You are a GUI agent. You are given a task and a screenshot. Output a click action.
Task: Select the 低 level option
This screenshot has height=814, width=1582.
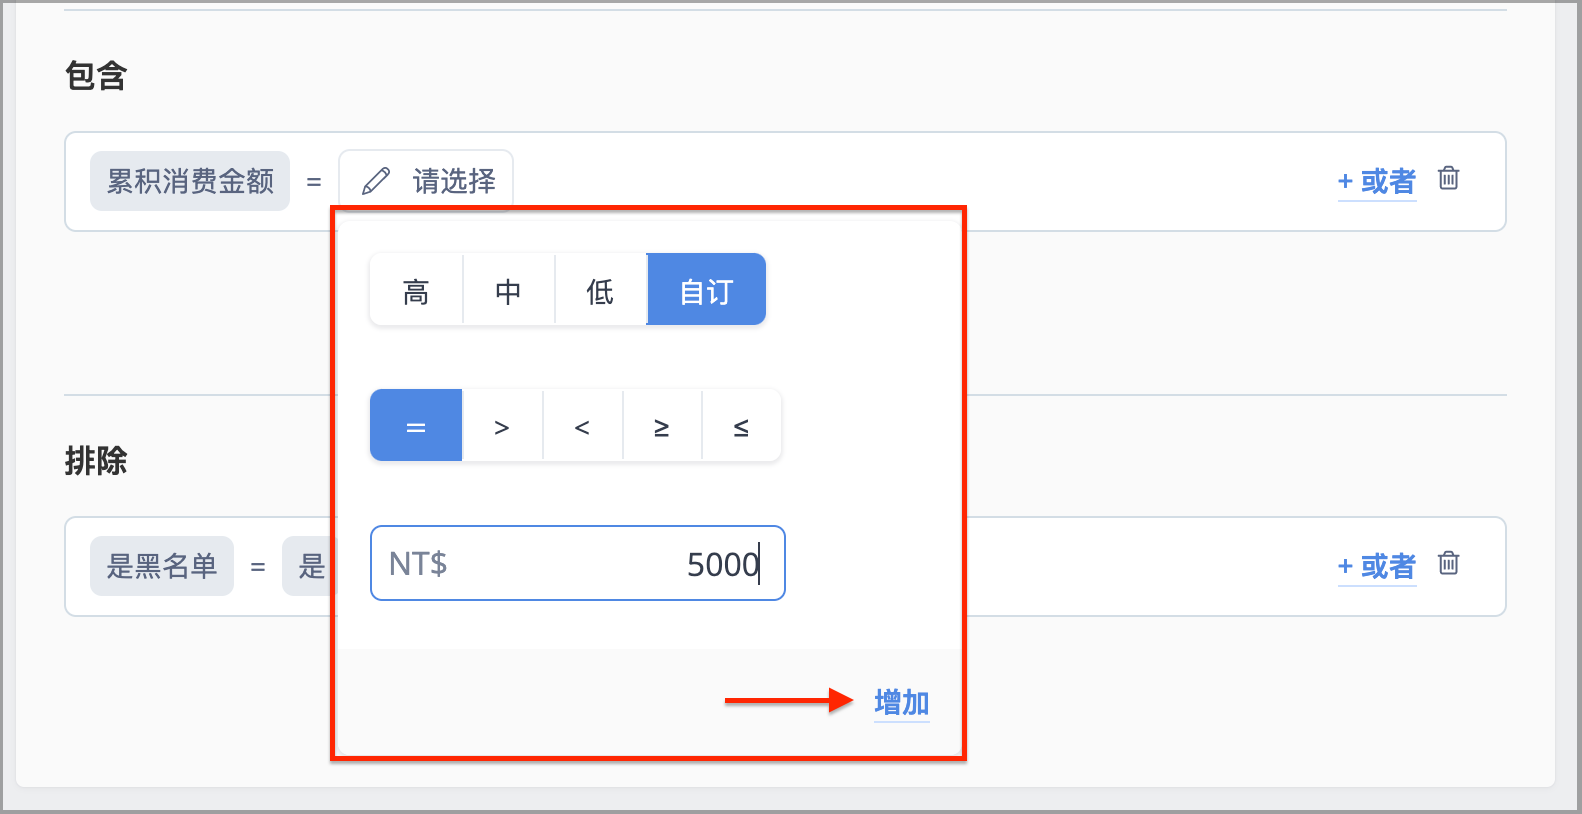600,290
